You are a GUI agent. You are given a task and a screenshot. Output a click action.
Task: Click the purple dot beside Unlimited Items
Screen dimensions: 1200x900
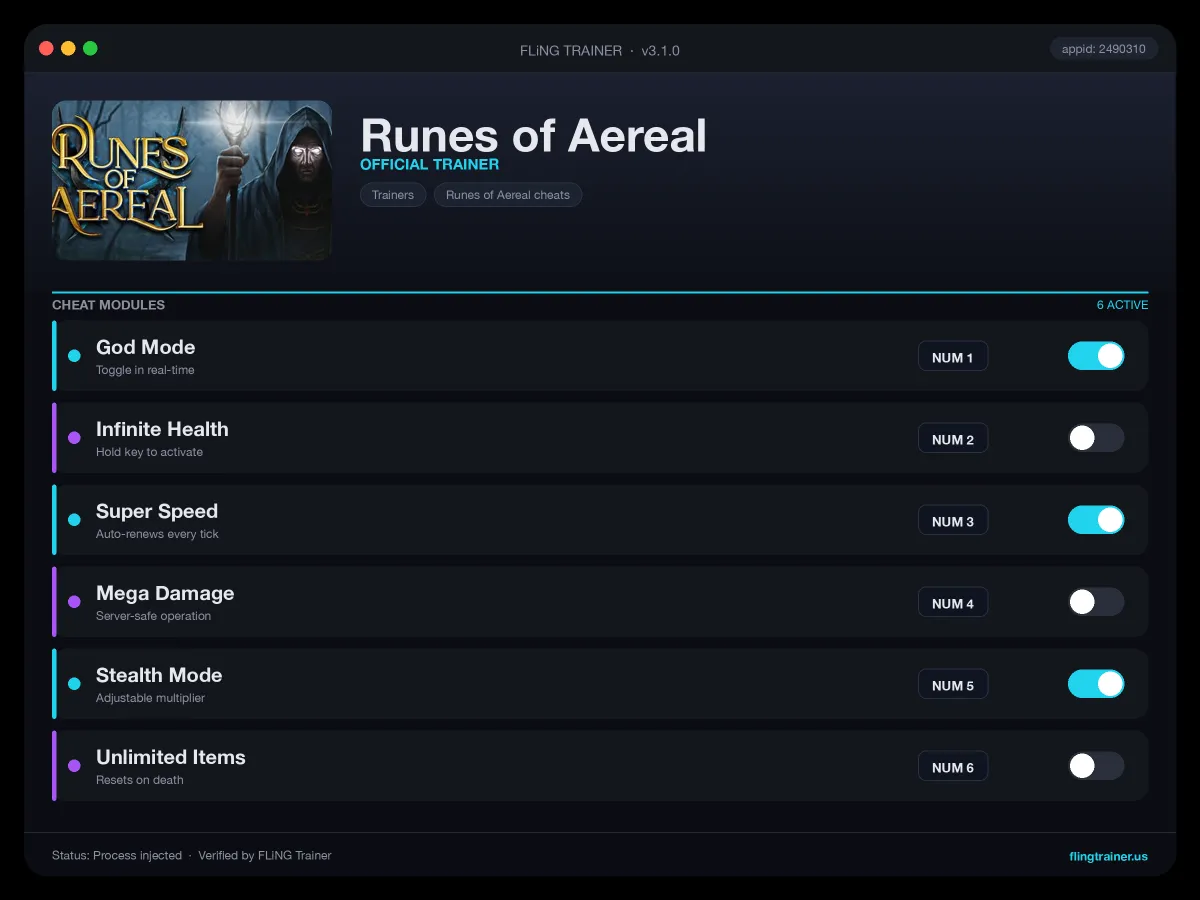point(74,766)
